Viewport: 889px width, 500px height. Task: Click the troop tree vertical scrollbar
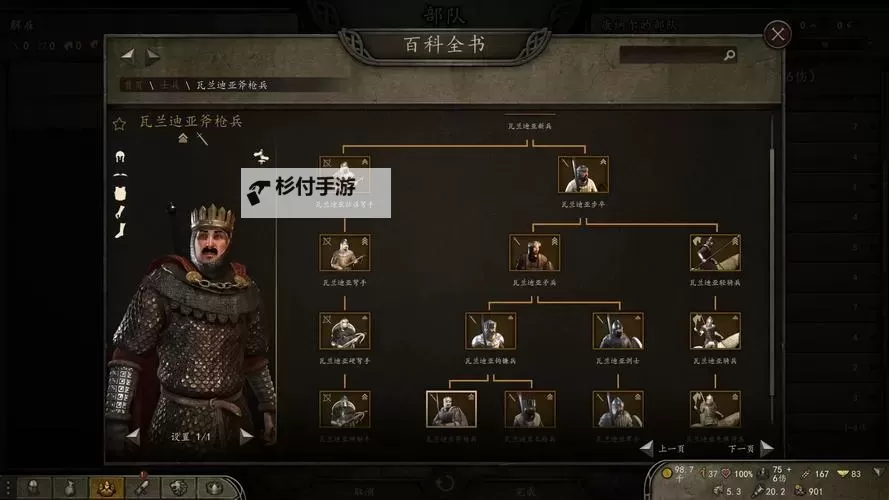(772, 255)
